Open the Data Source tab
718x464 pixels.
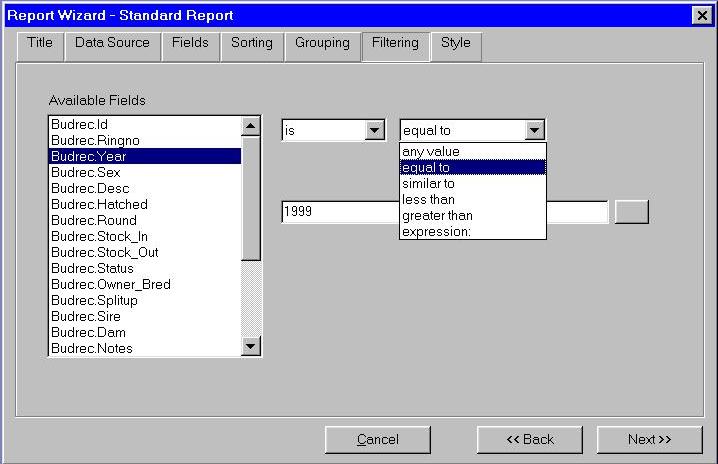(113, 46)
